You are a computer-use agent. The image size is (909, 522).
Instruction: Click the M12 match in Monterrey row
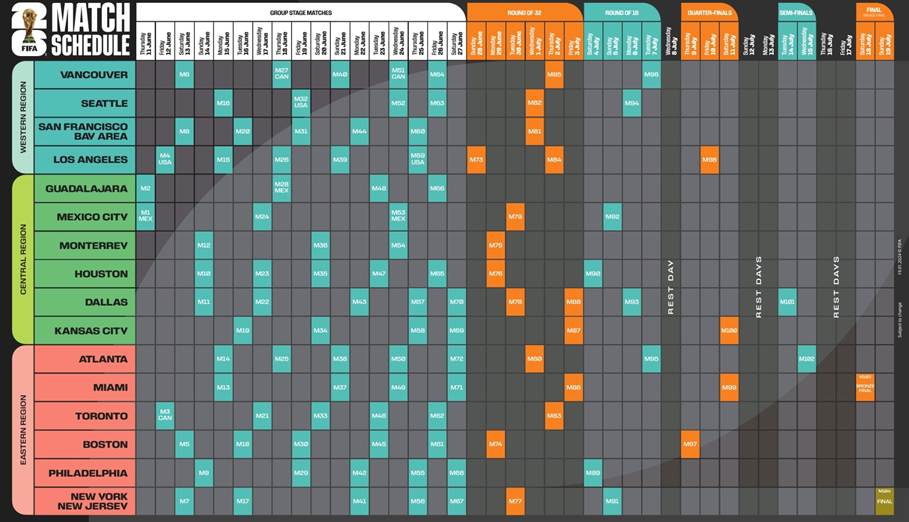[x=204, y=245]
